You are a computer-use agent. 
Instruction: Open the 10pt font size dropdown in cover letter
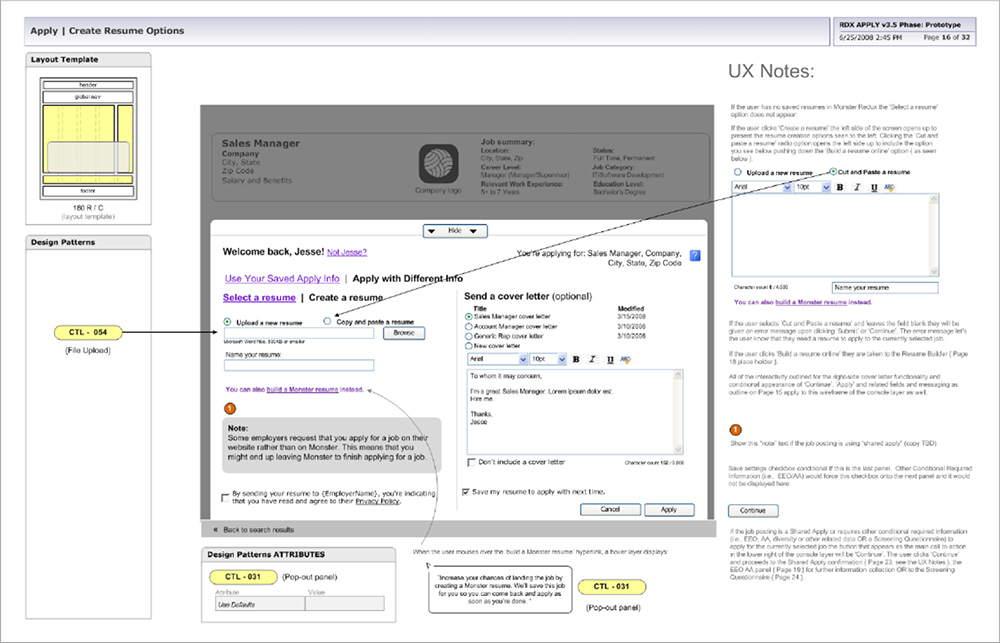(548, 360)
